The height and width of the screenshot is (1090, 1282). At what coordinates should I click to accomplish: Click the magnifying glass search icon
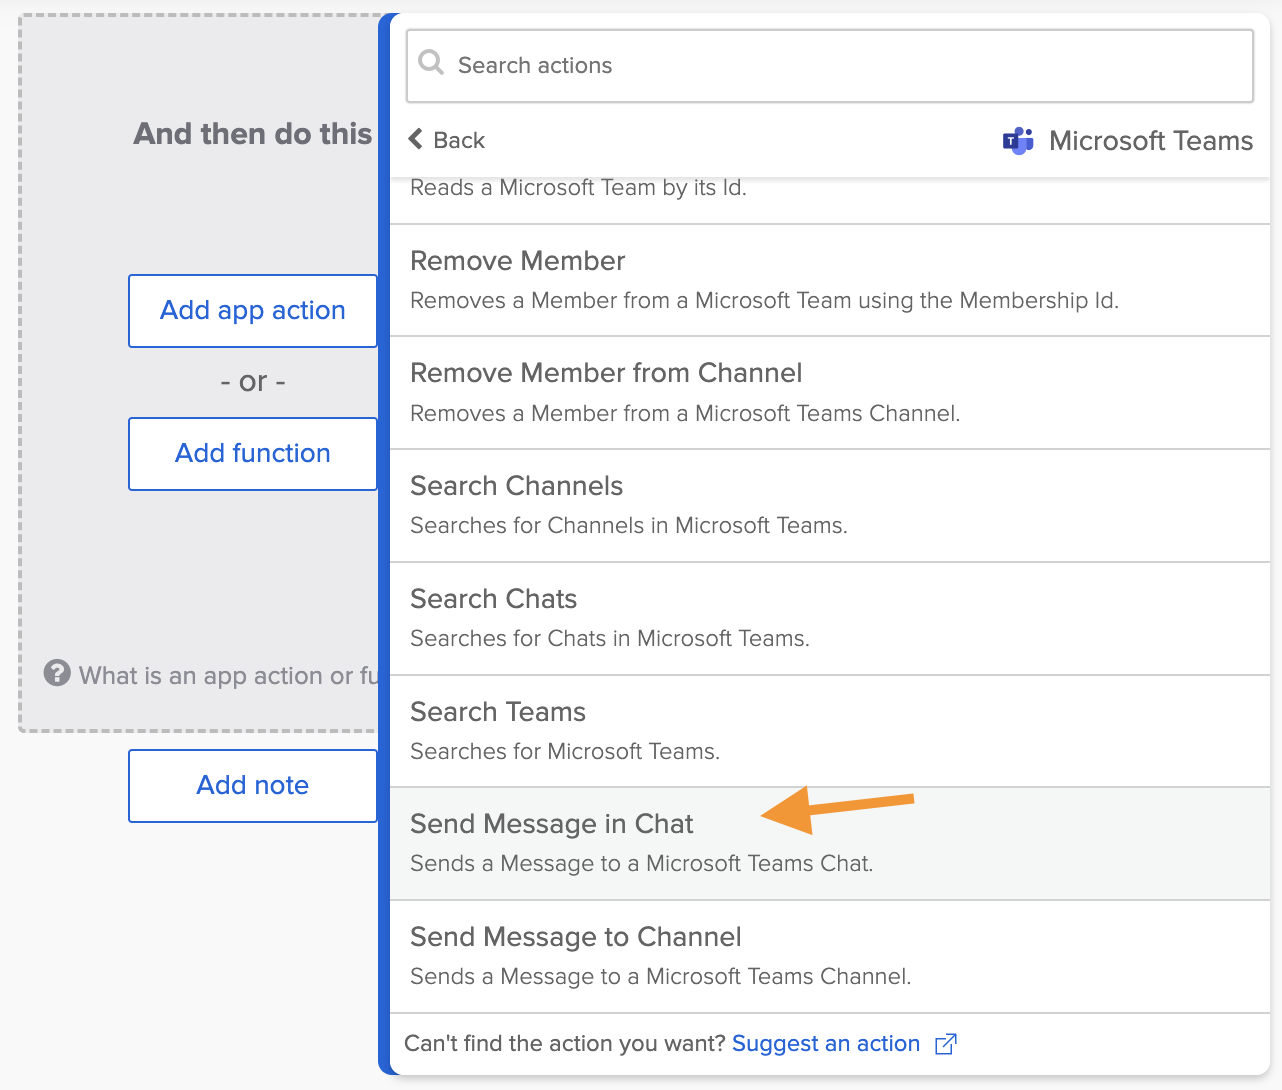click(431, 63)
